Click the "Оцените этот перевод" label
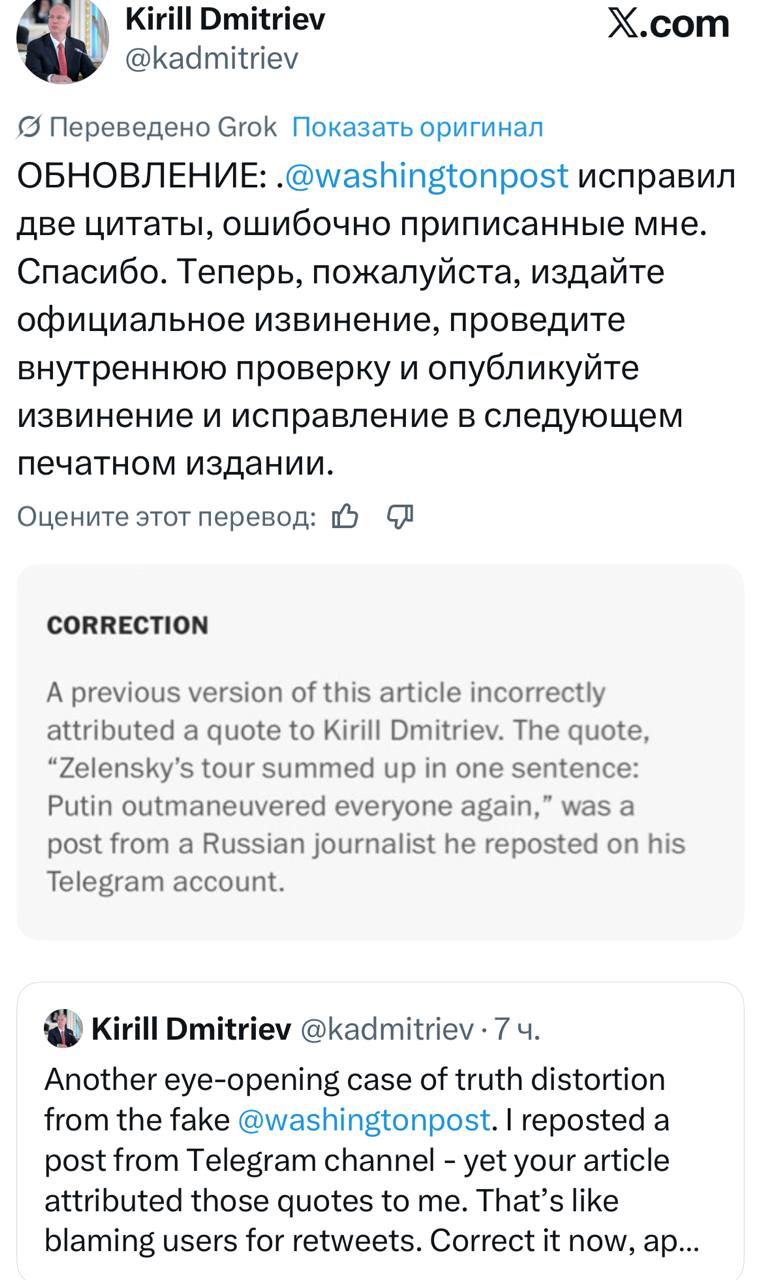761x1280 pixels. [166, 516]
